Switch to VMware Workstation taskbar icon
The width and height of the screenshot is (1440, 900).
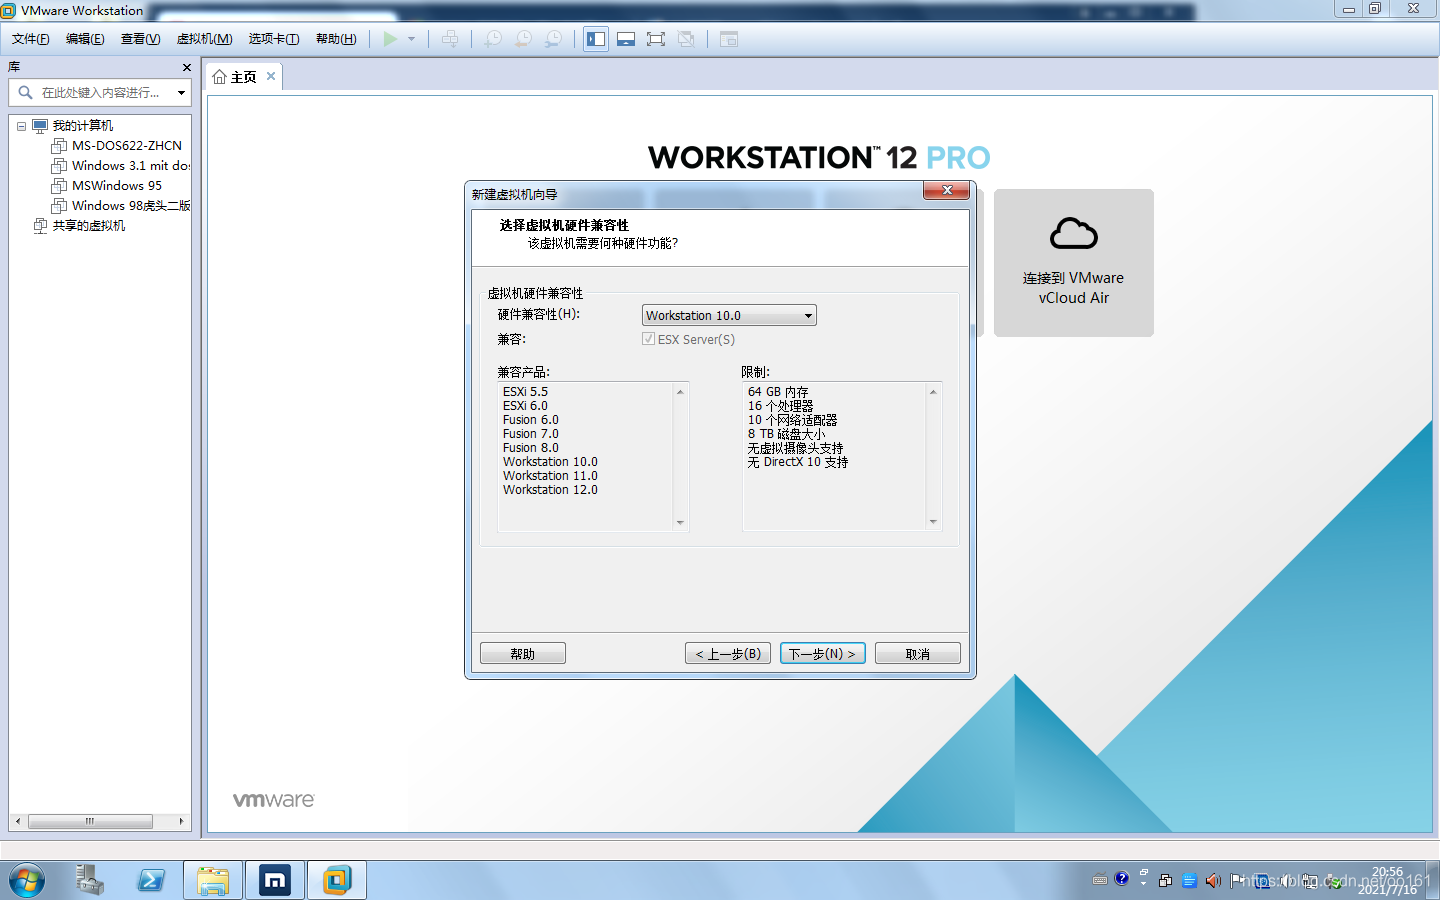coord(337,880)
